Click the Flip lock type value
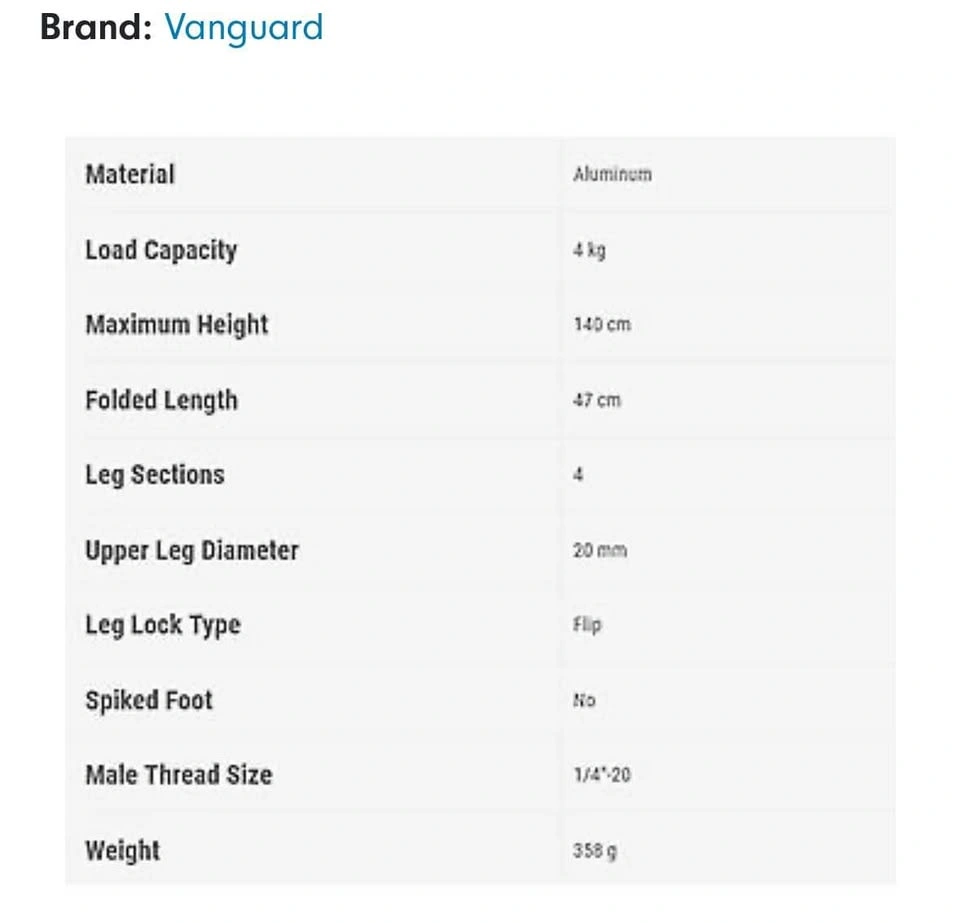 click(588, 625)
